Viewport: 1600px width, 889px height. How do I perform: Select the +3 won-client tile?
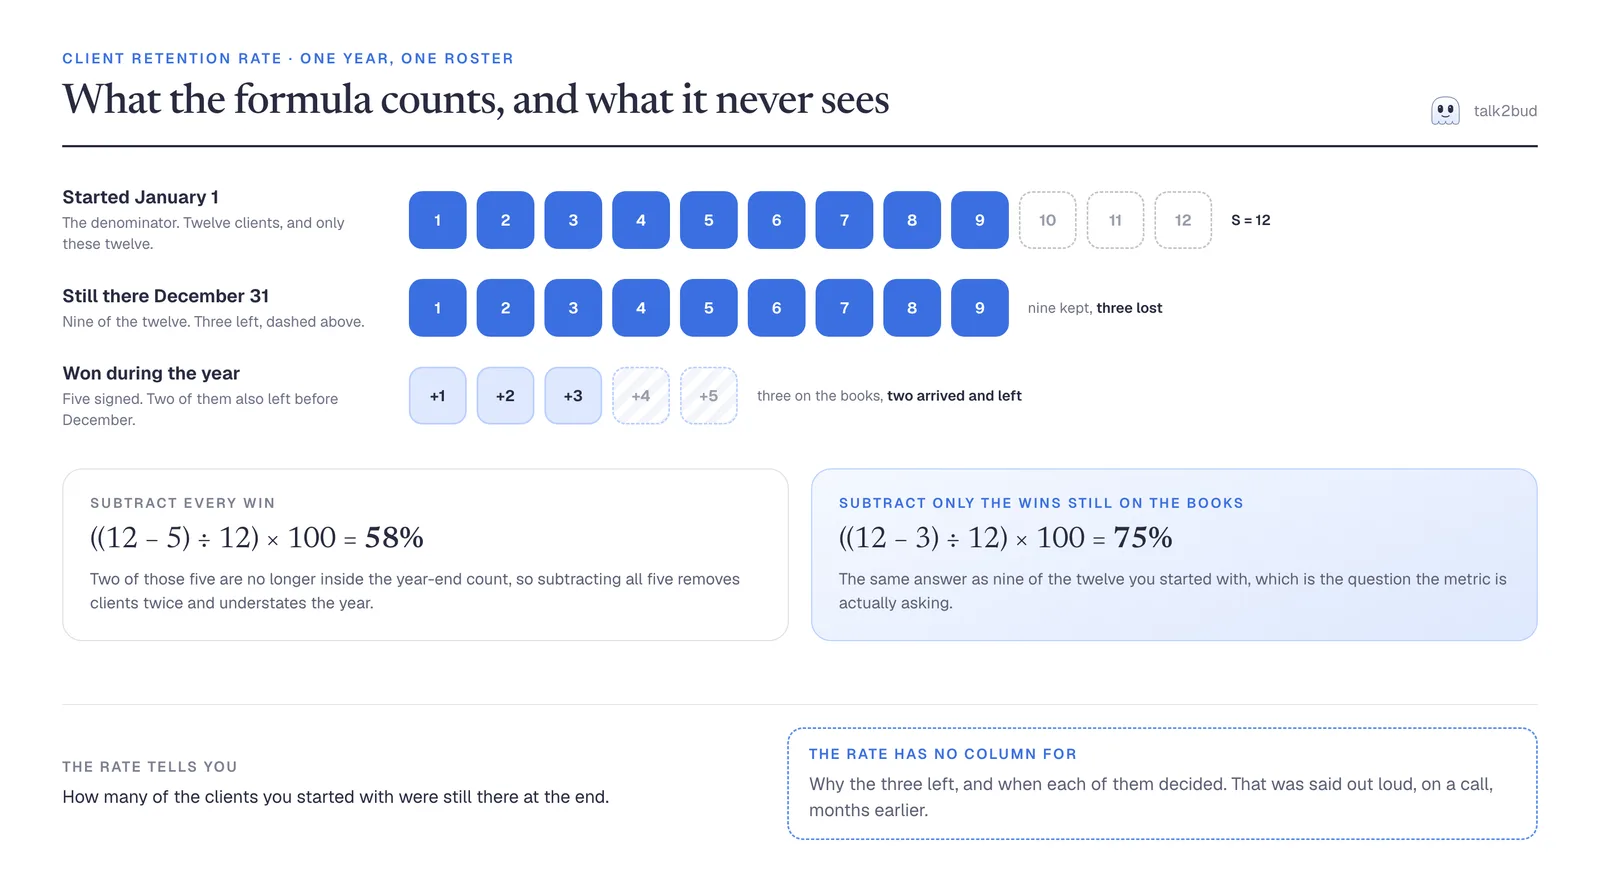573,396
